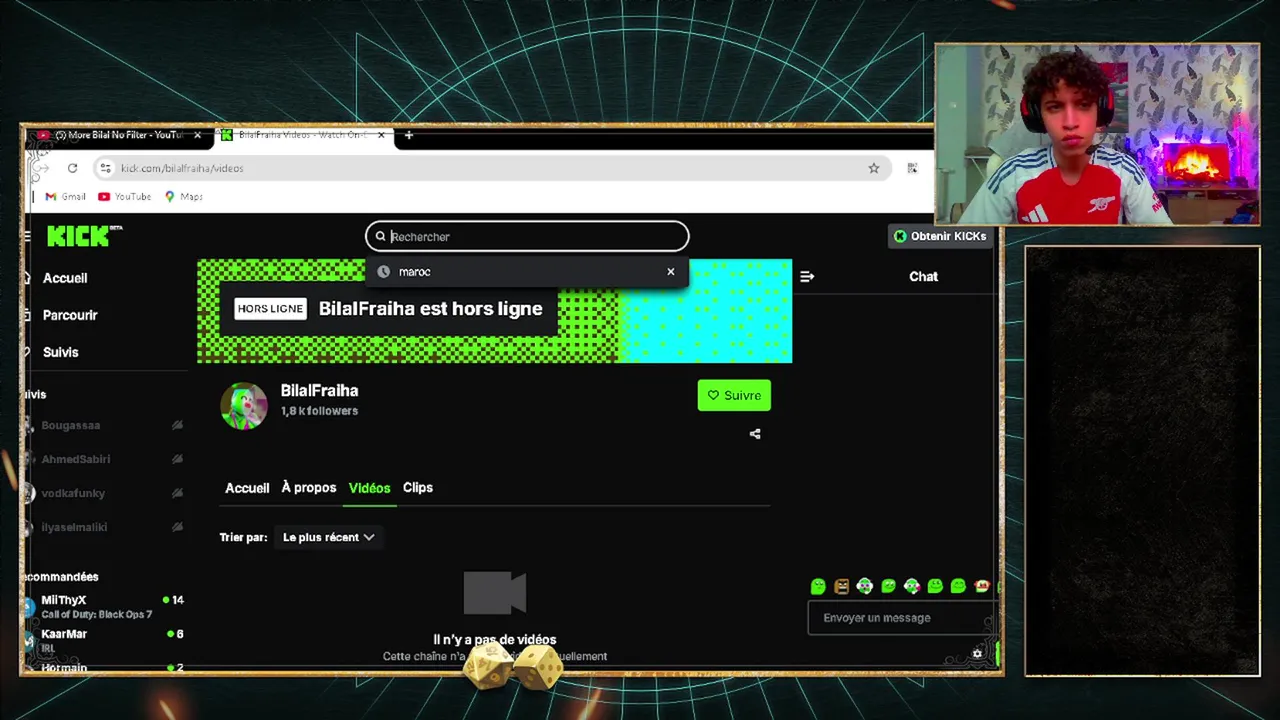Open the Maps bookmark
The width and height of the screenshot is (1280, 720).
(x=184, y=197)
